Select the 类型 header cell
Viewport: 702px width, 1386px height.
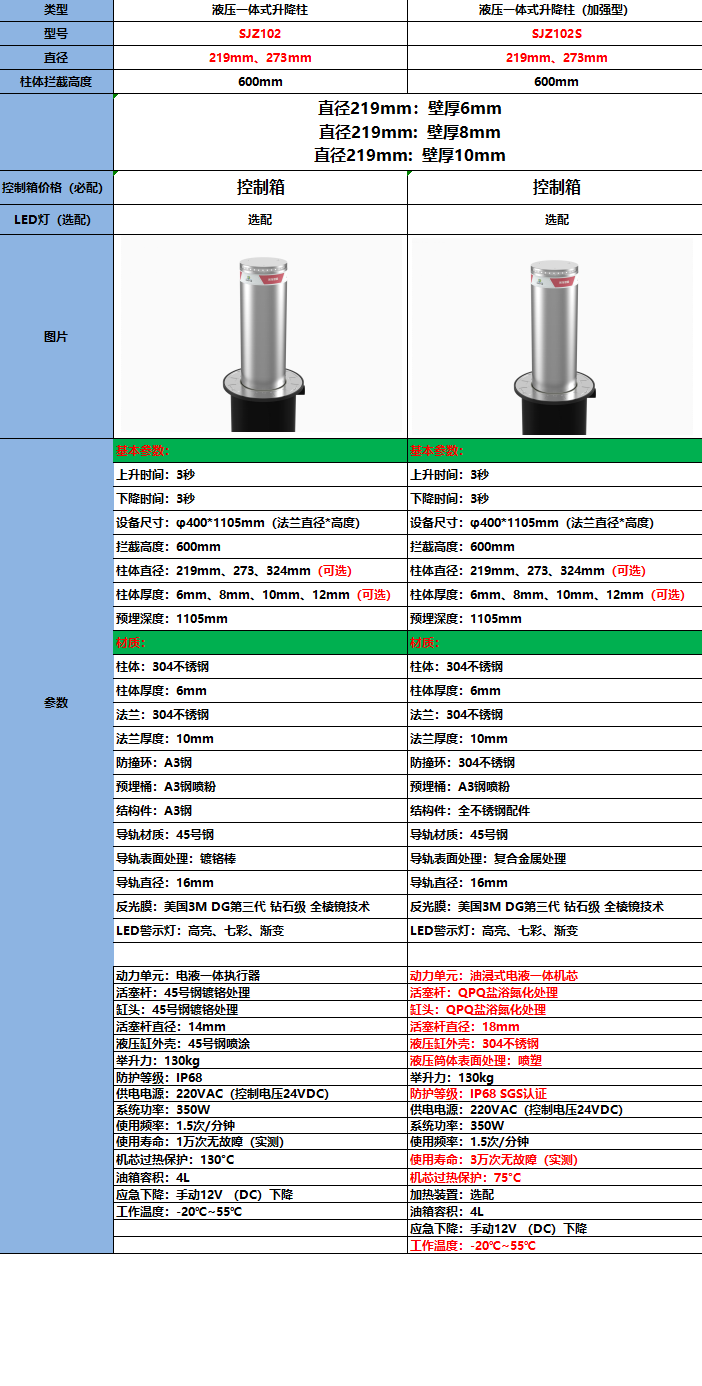pos(56,10)
